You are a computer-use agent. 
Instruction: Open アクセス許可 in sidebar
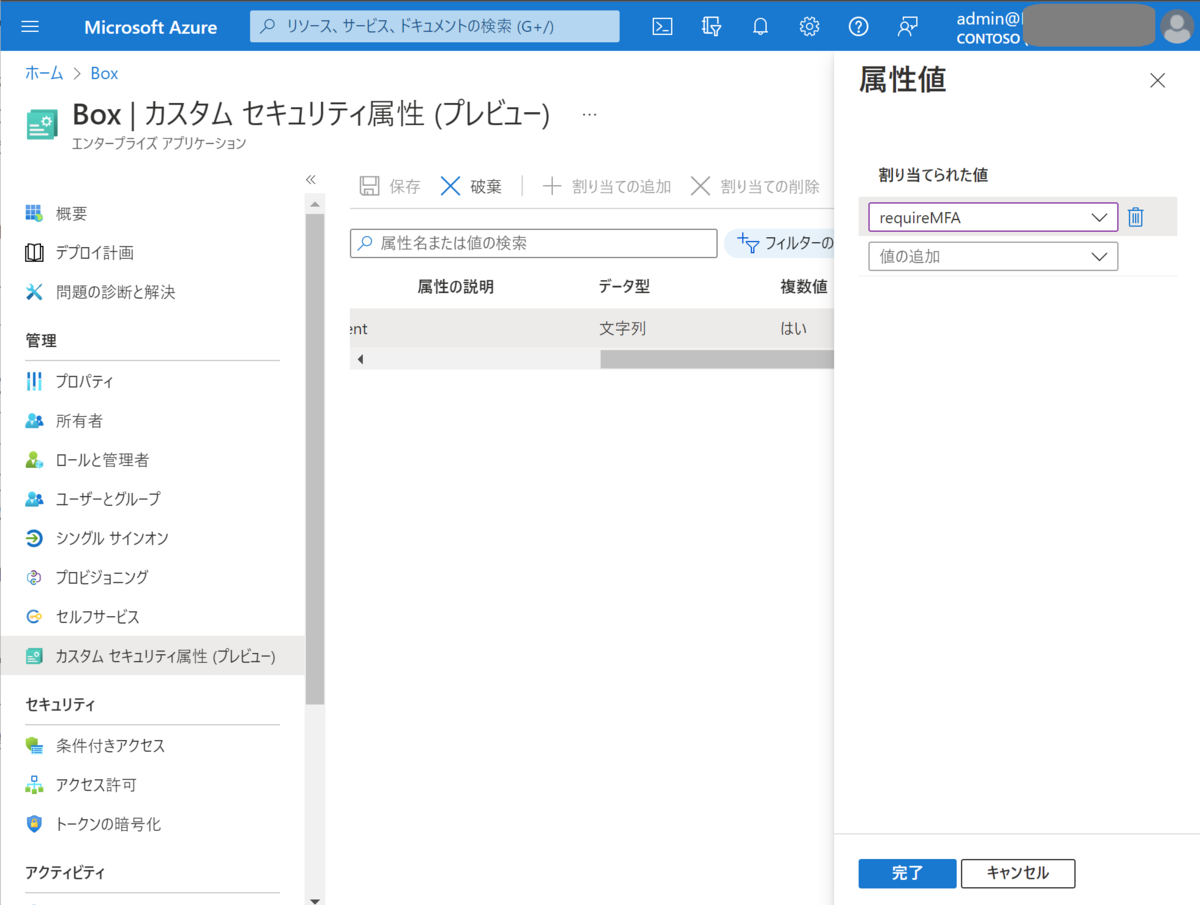point(81,785)
